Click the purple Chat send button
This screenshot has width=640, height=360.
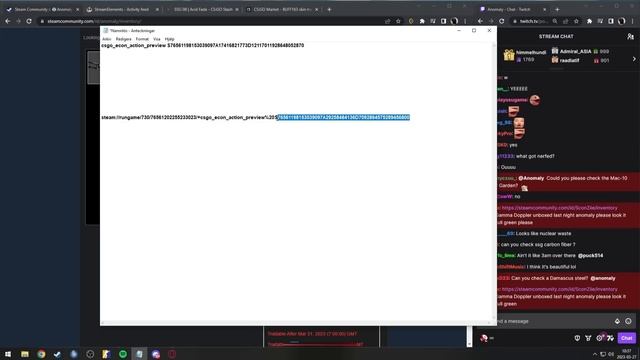click(627, 338)
